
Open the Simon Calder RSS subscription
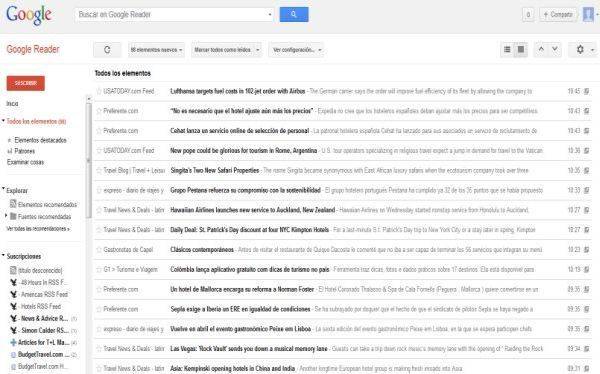point(43,330)
